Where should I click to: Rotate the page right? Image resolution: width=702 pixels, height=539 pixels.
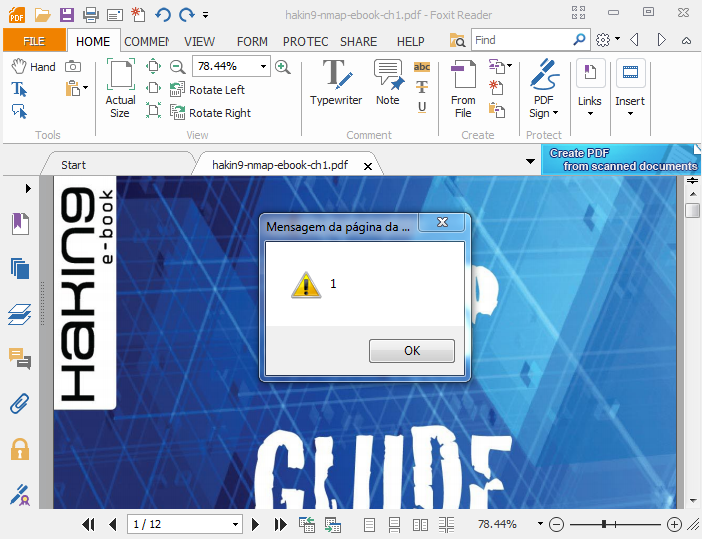click(210, 112)
